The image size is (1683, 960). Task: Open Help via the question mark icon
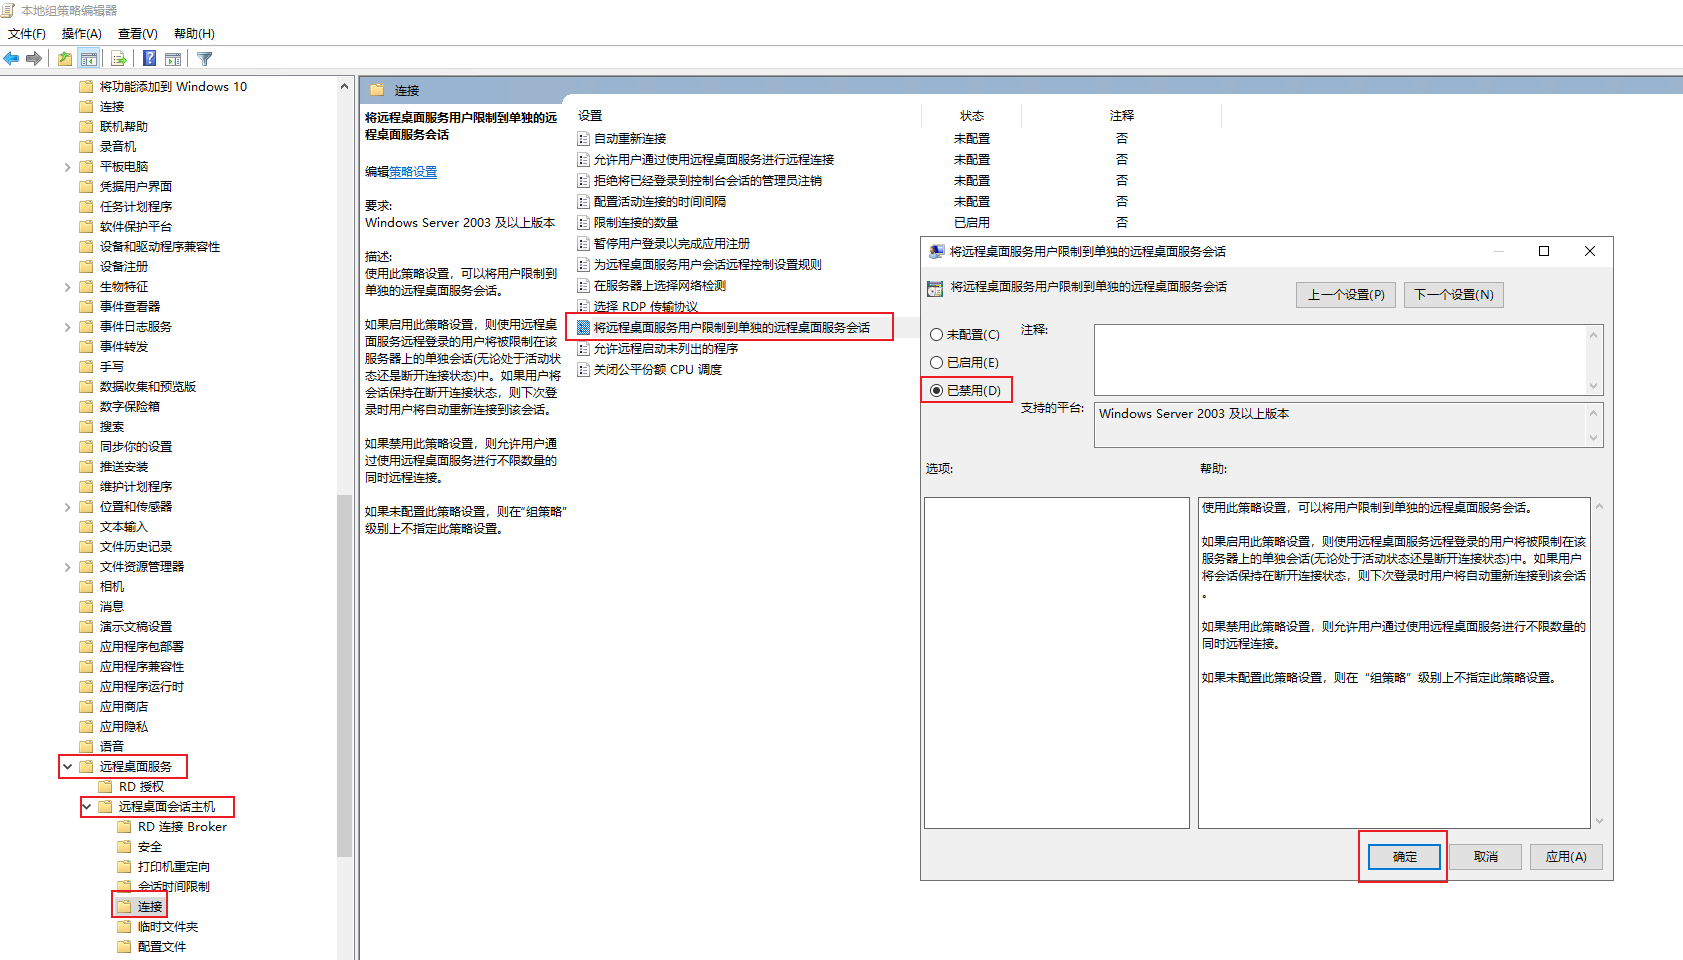pos(149,59)
